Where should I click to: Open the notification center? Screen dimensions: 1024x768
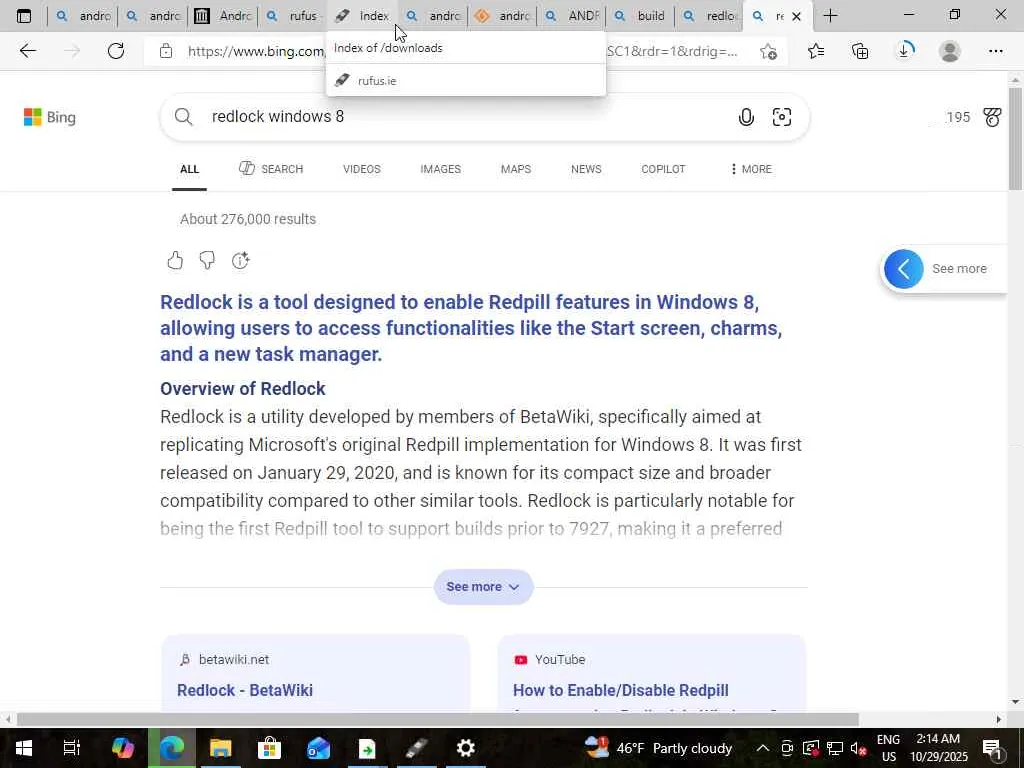click(993, 748)
